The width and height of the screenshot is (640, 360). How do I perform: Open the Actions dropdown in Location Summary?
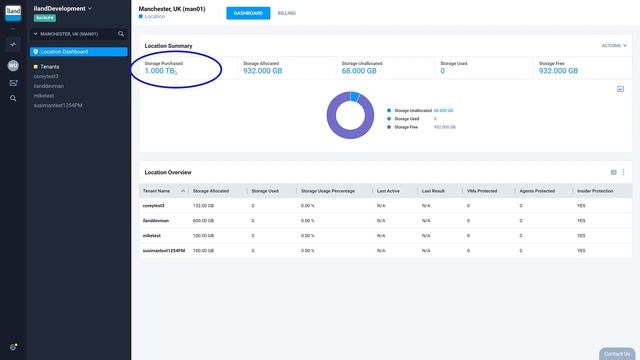(x=614, y=46)
